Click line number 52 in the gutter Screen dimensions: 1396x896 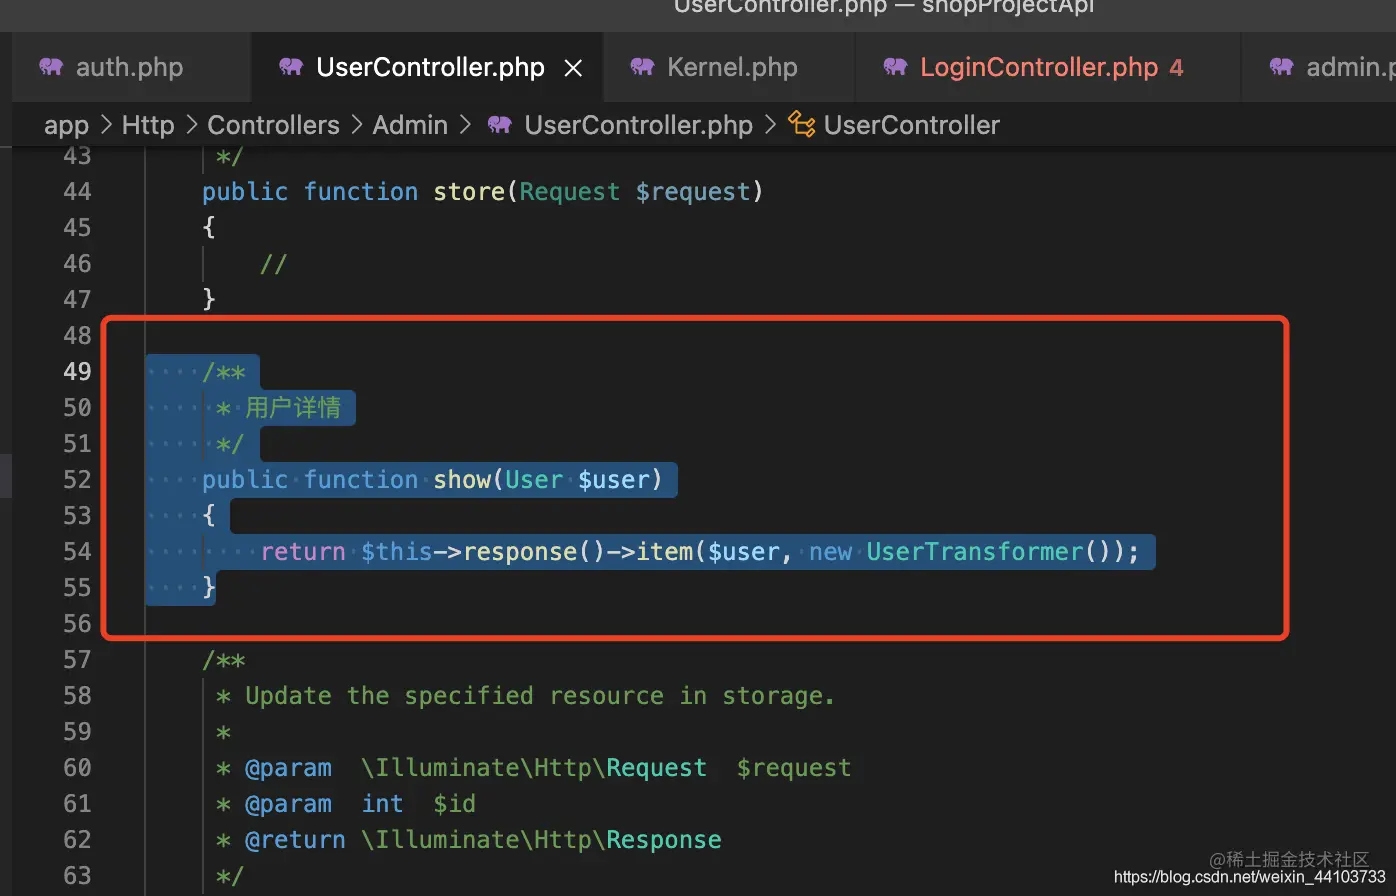[77, 479]
